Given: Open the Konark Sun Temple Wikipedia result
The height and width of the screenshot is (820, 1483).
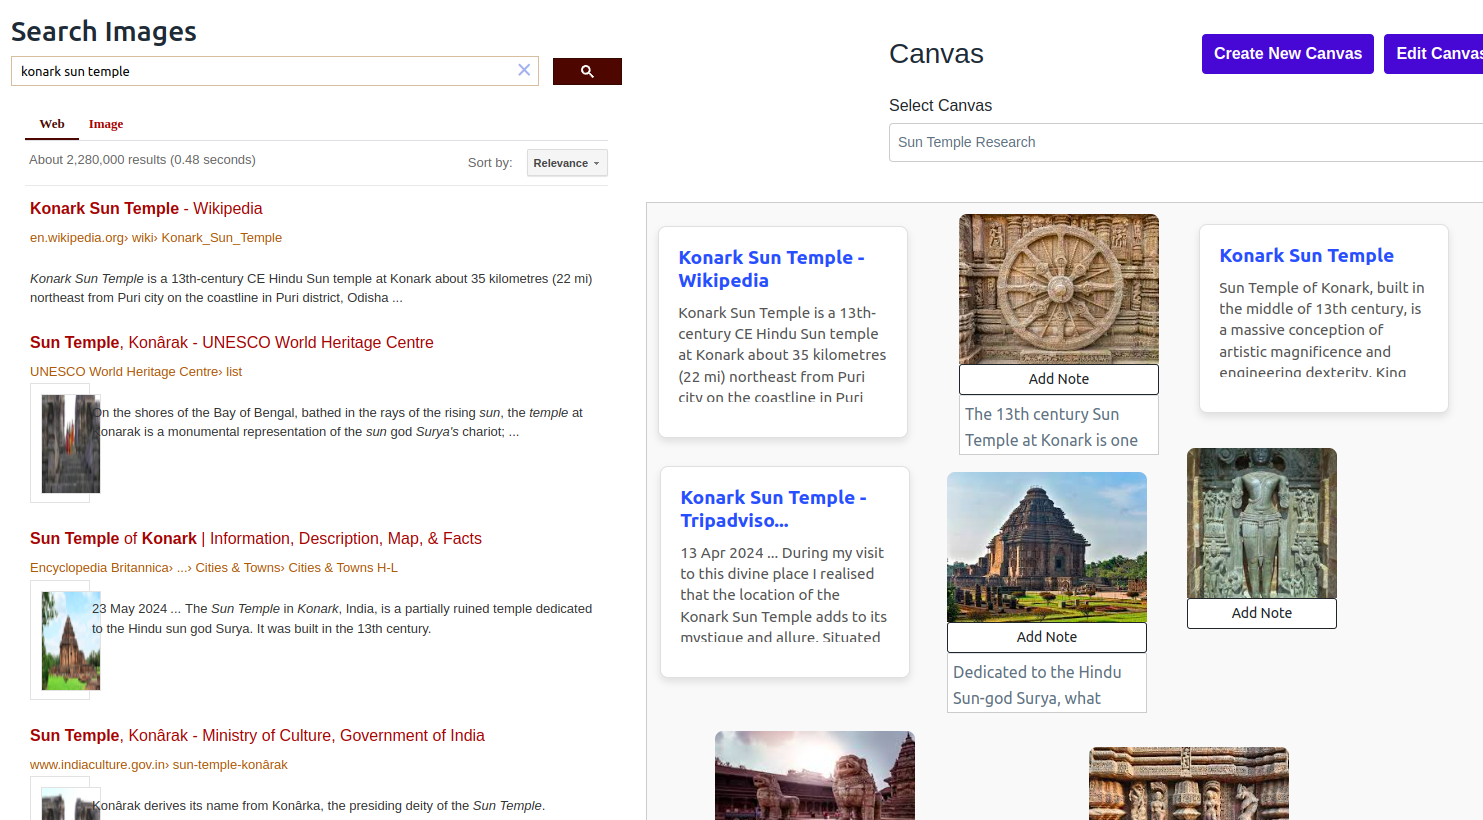Looking at the screenshot, I should pos(146,208).
